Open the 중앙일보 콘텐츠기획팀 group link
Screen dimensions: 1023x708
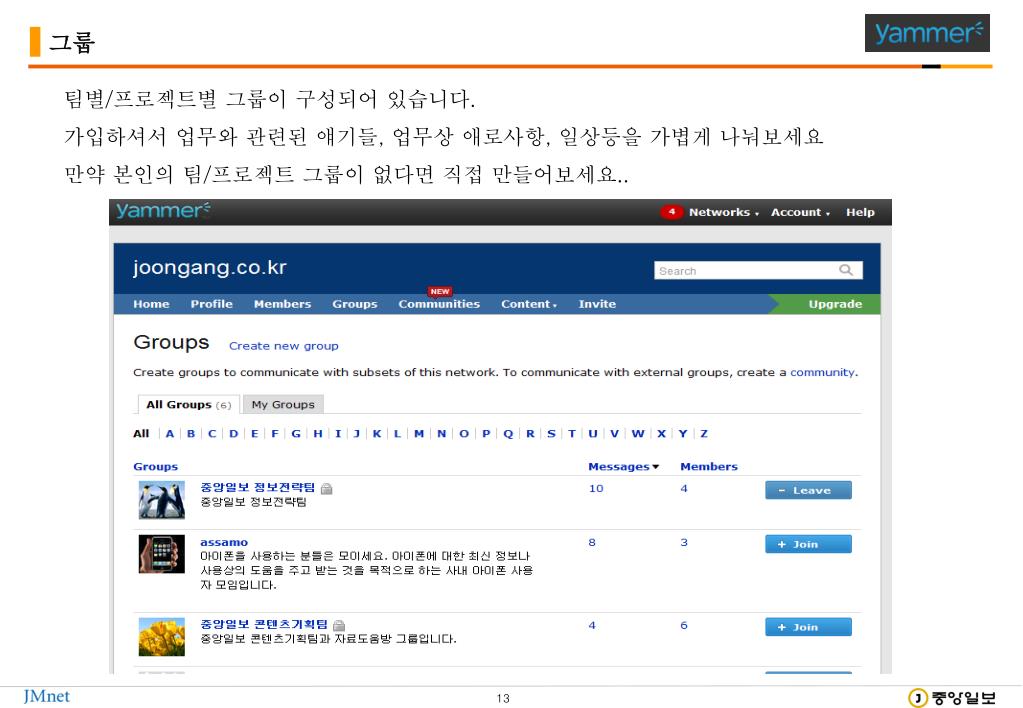coord(264,624)
